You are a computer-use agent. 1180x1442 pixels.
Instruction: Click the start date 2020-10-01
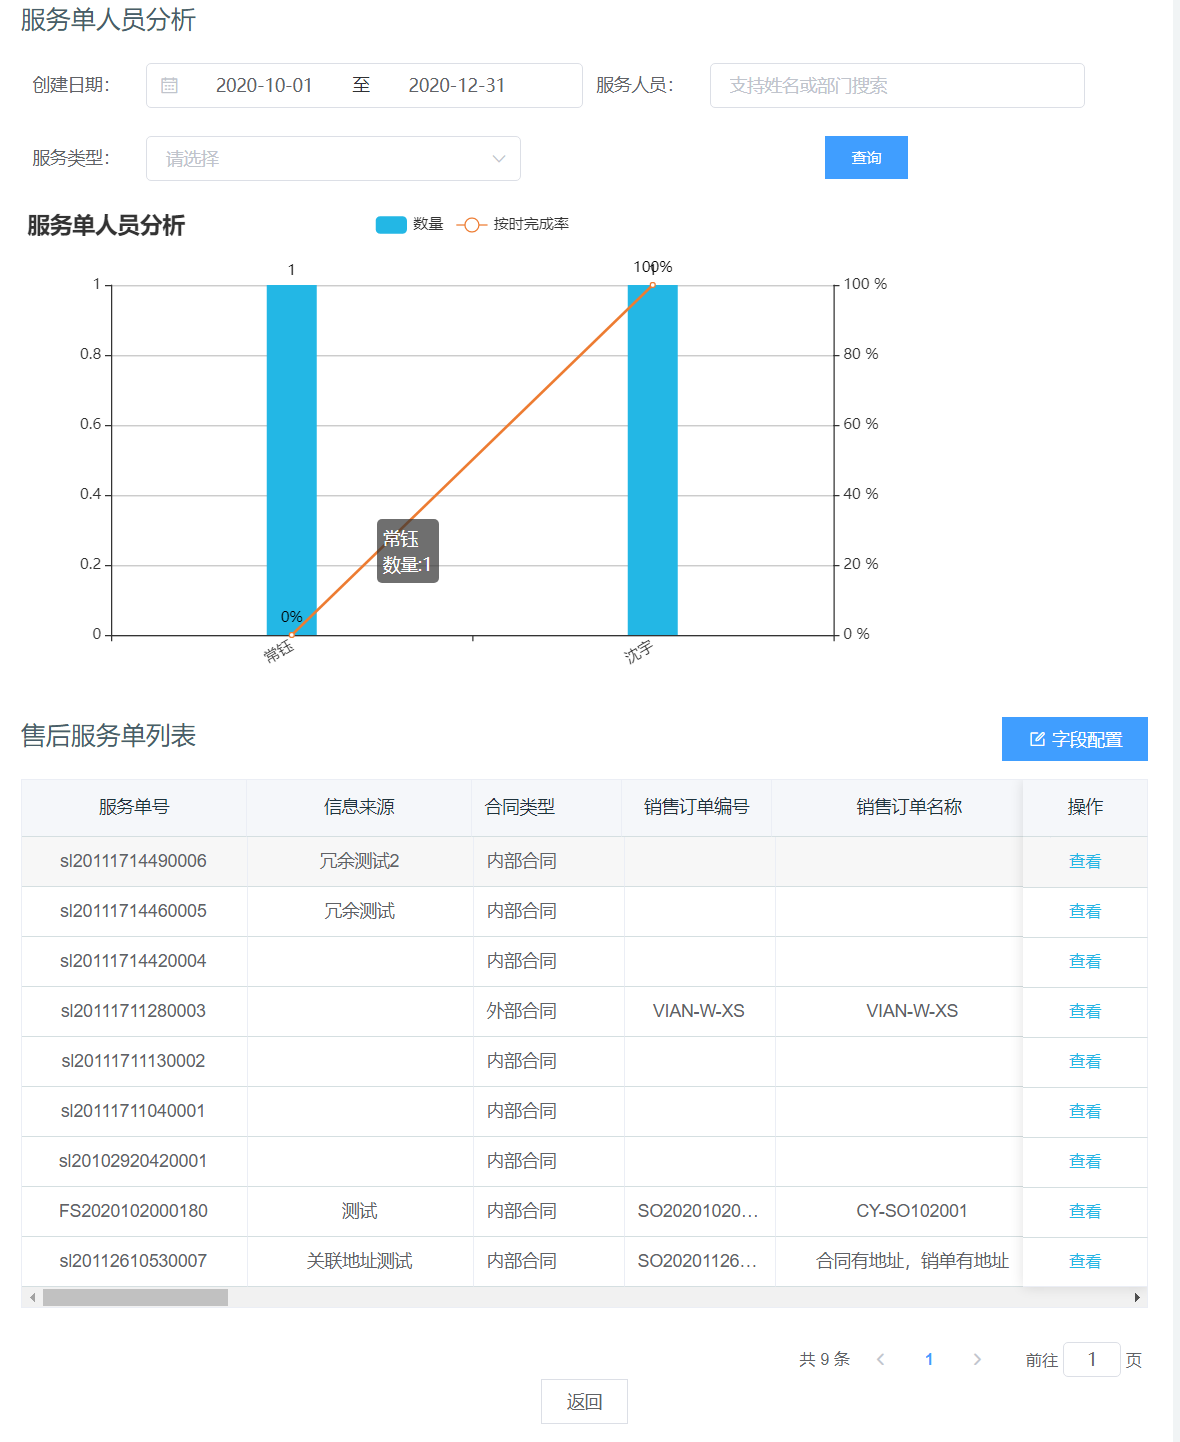pos(264,86)
